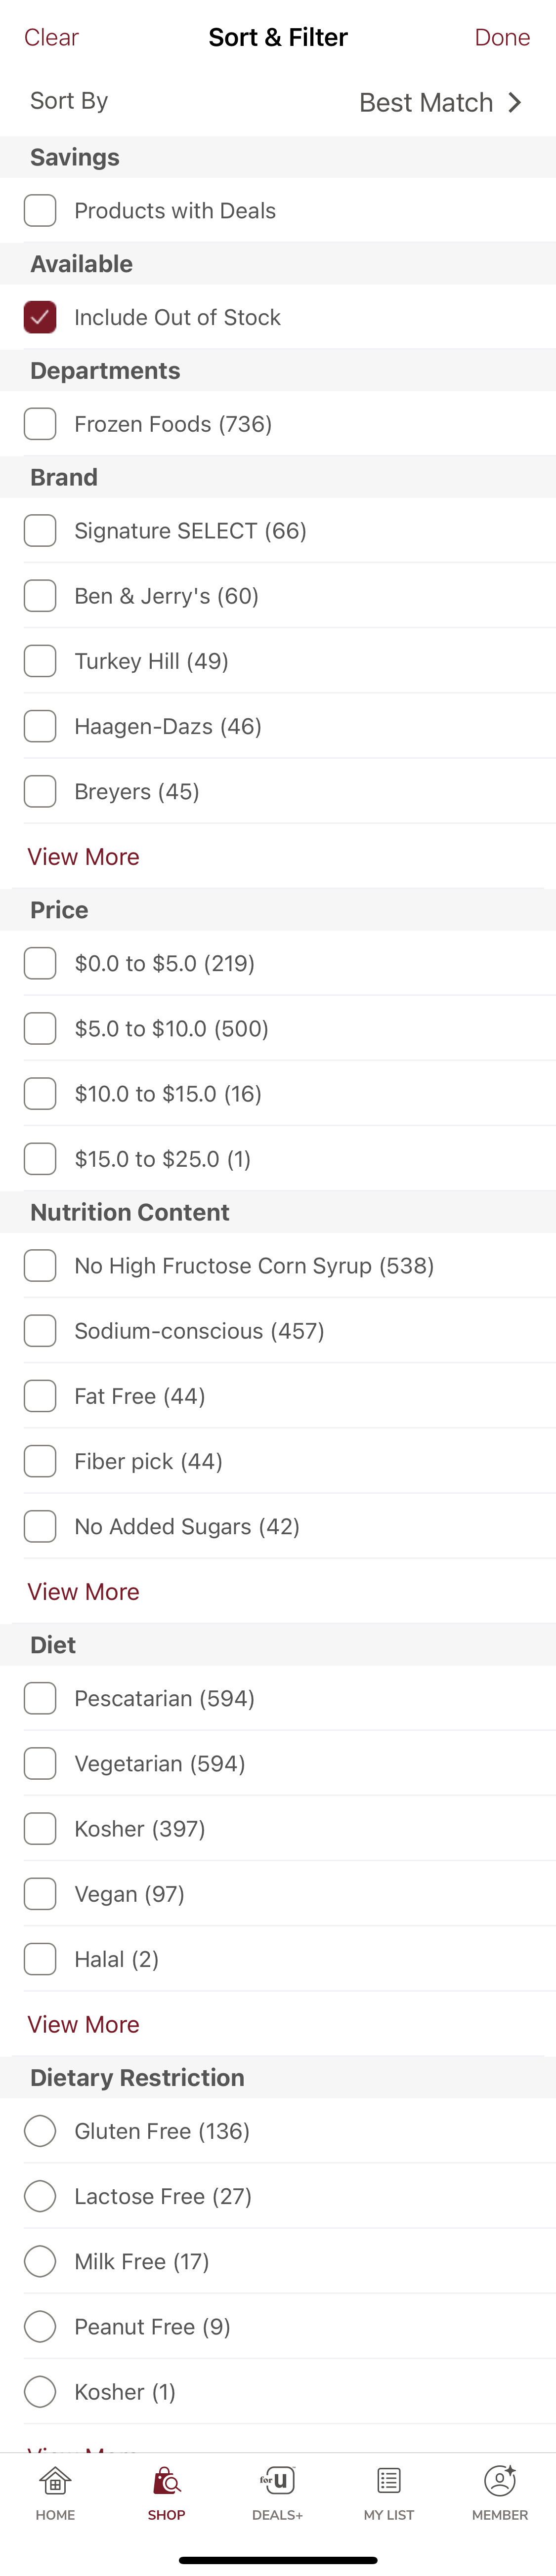Expand Diet list with View More
The height and width of the screenshot is (2576, 556).
(83, 2024)
